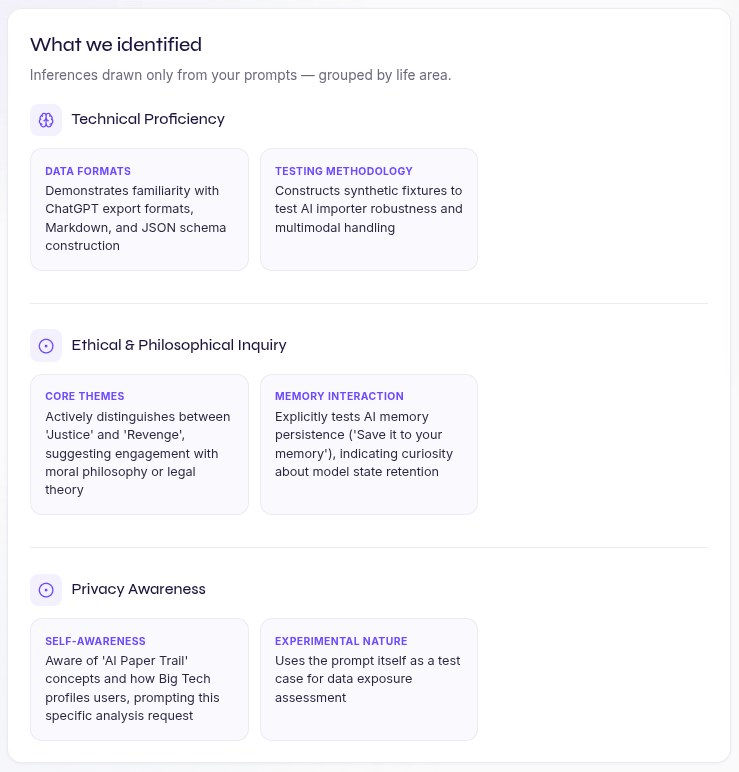Click the CORE THEMES label
Screen dimensions: 739x772
[x=85, y=396]
